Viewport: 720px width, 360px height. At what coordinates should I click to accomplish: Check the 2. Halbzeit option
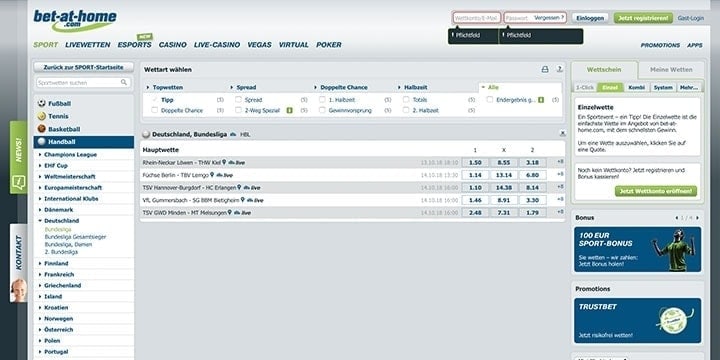(406, 111)
